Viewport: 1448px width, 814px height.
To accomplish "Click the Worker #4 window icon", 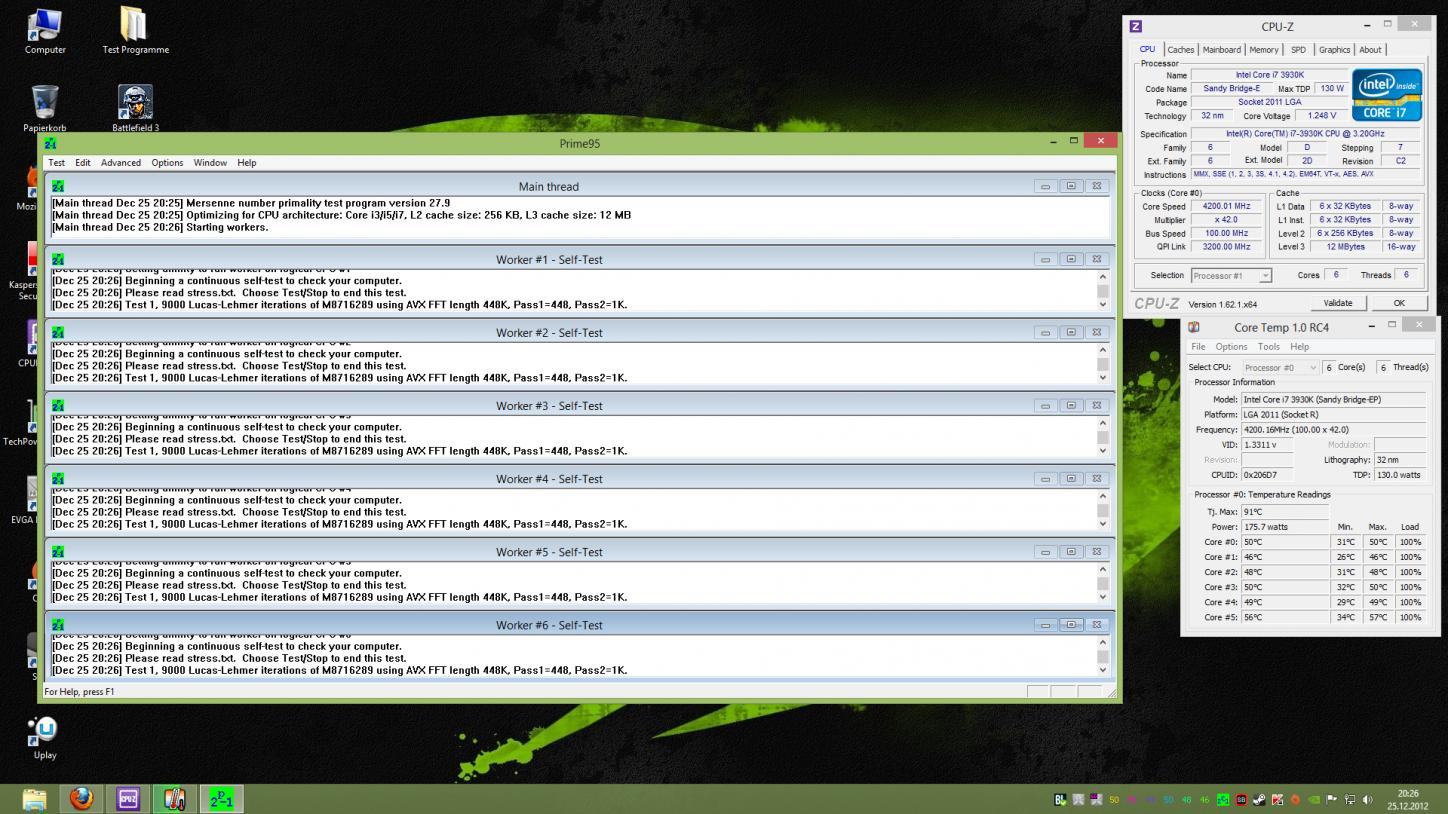I will pos(58,478).
